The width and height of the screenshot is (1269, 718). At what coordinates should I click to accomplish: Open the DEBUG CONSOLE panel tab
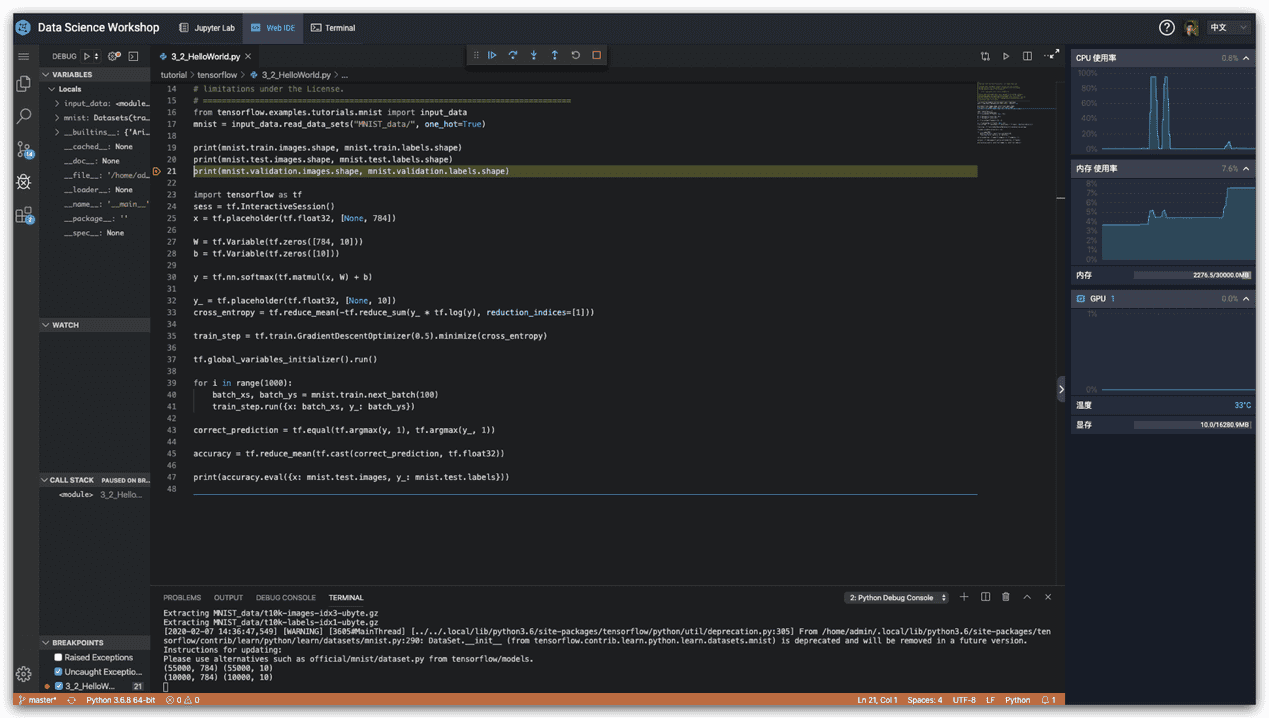285,598
